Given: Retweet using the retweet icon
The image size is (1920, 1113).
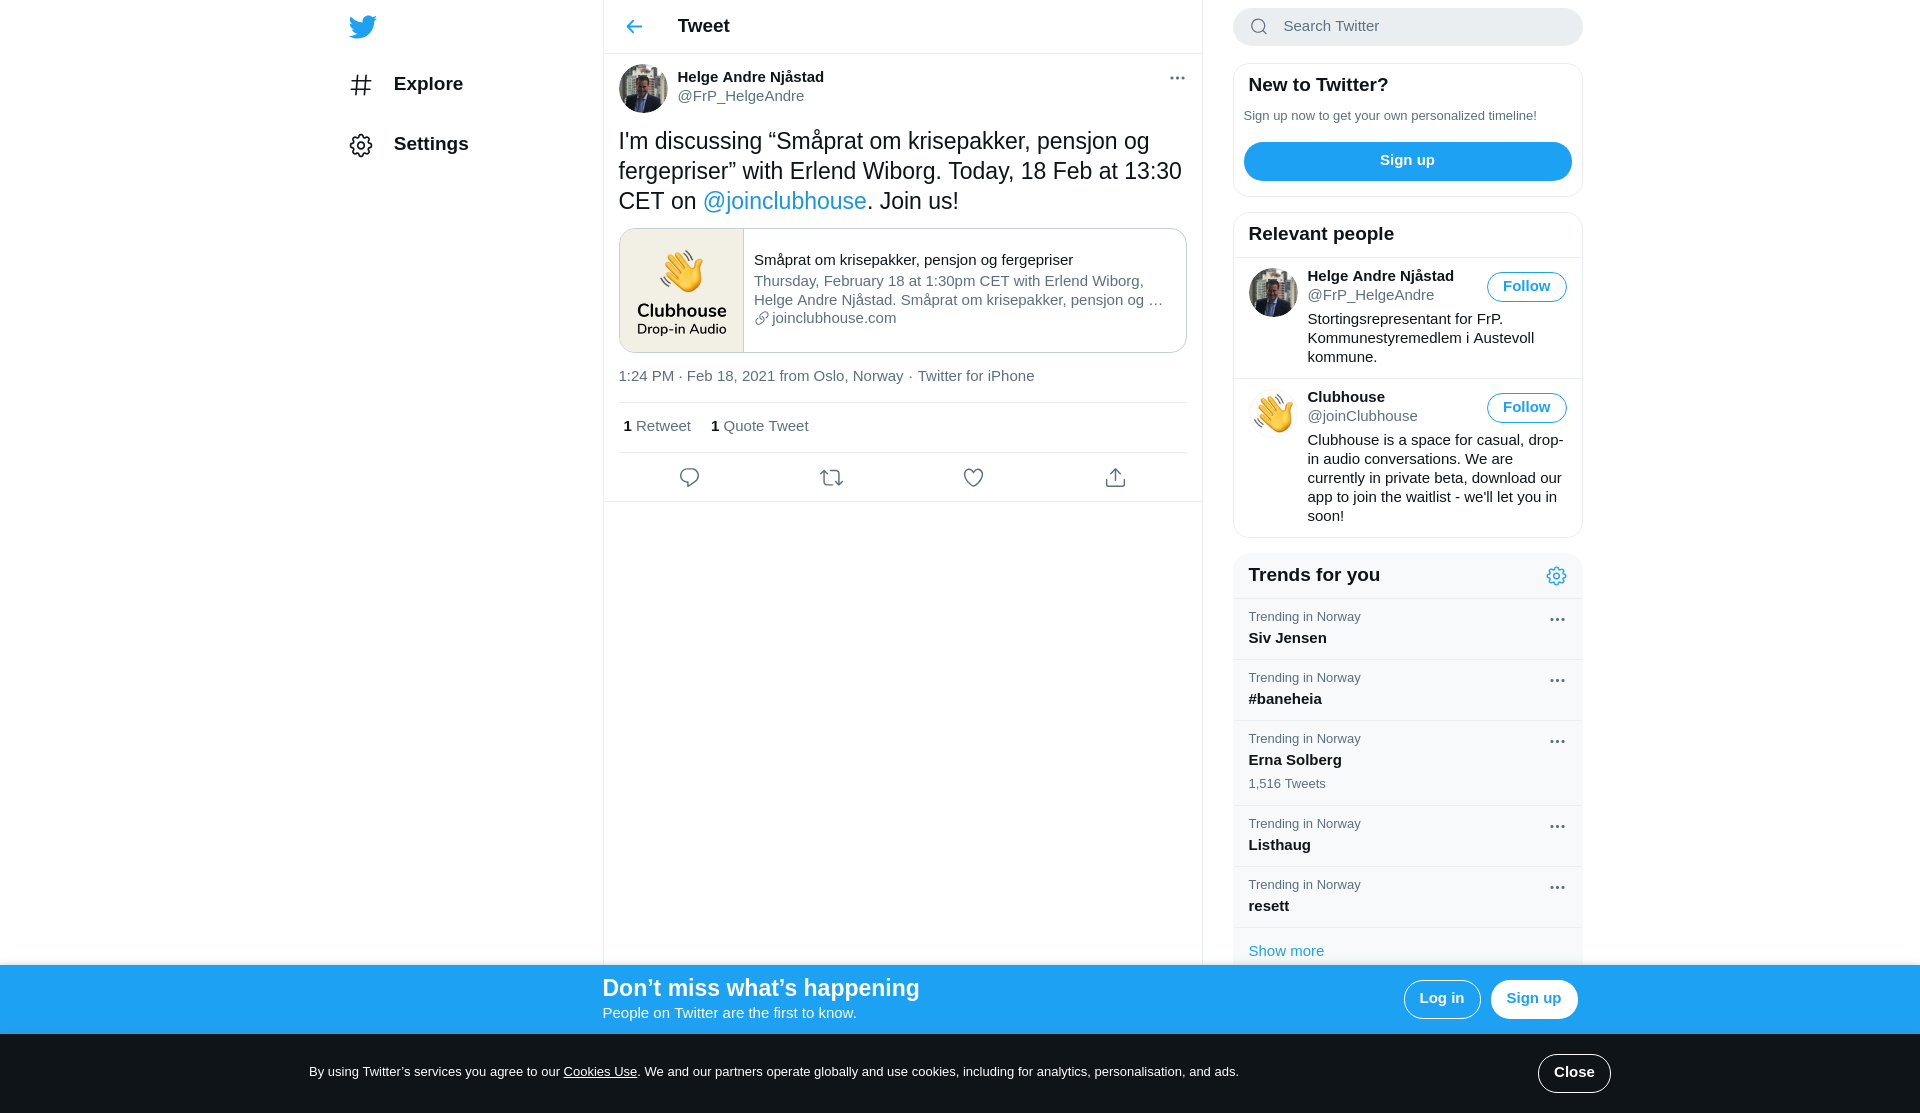Looking at the screenshot, I should (x=831, y=478).
